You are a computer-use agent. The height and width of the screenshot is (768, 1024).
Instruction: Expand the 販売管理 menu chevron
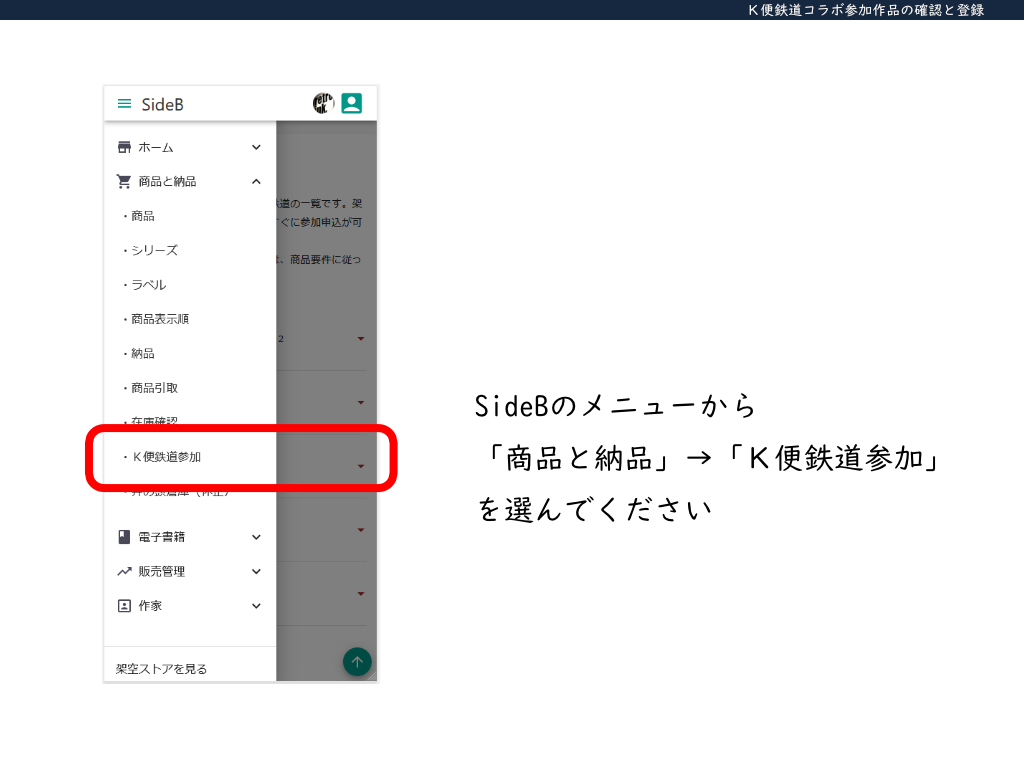point(257,571)
